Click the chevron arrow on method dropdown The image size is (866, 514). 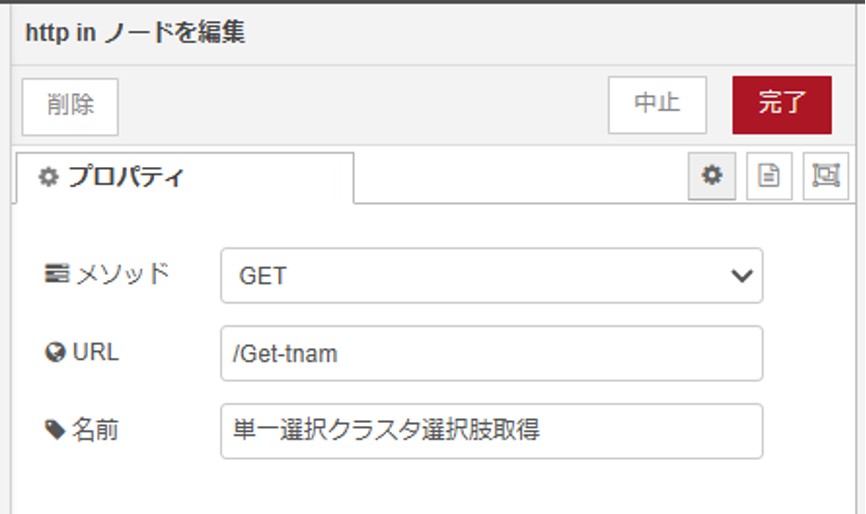741,276
